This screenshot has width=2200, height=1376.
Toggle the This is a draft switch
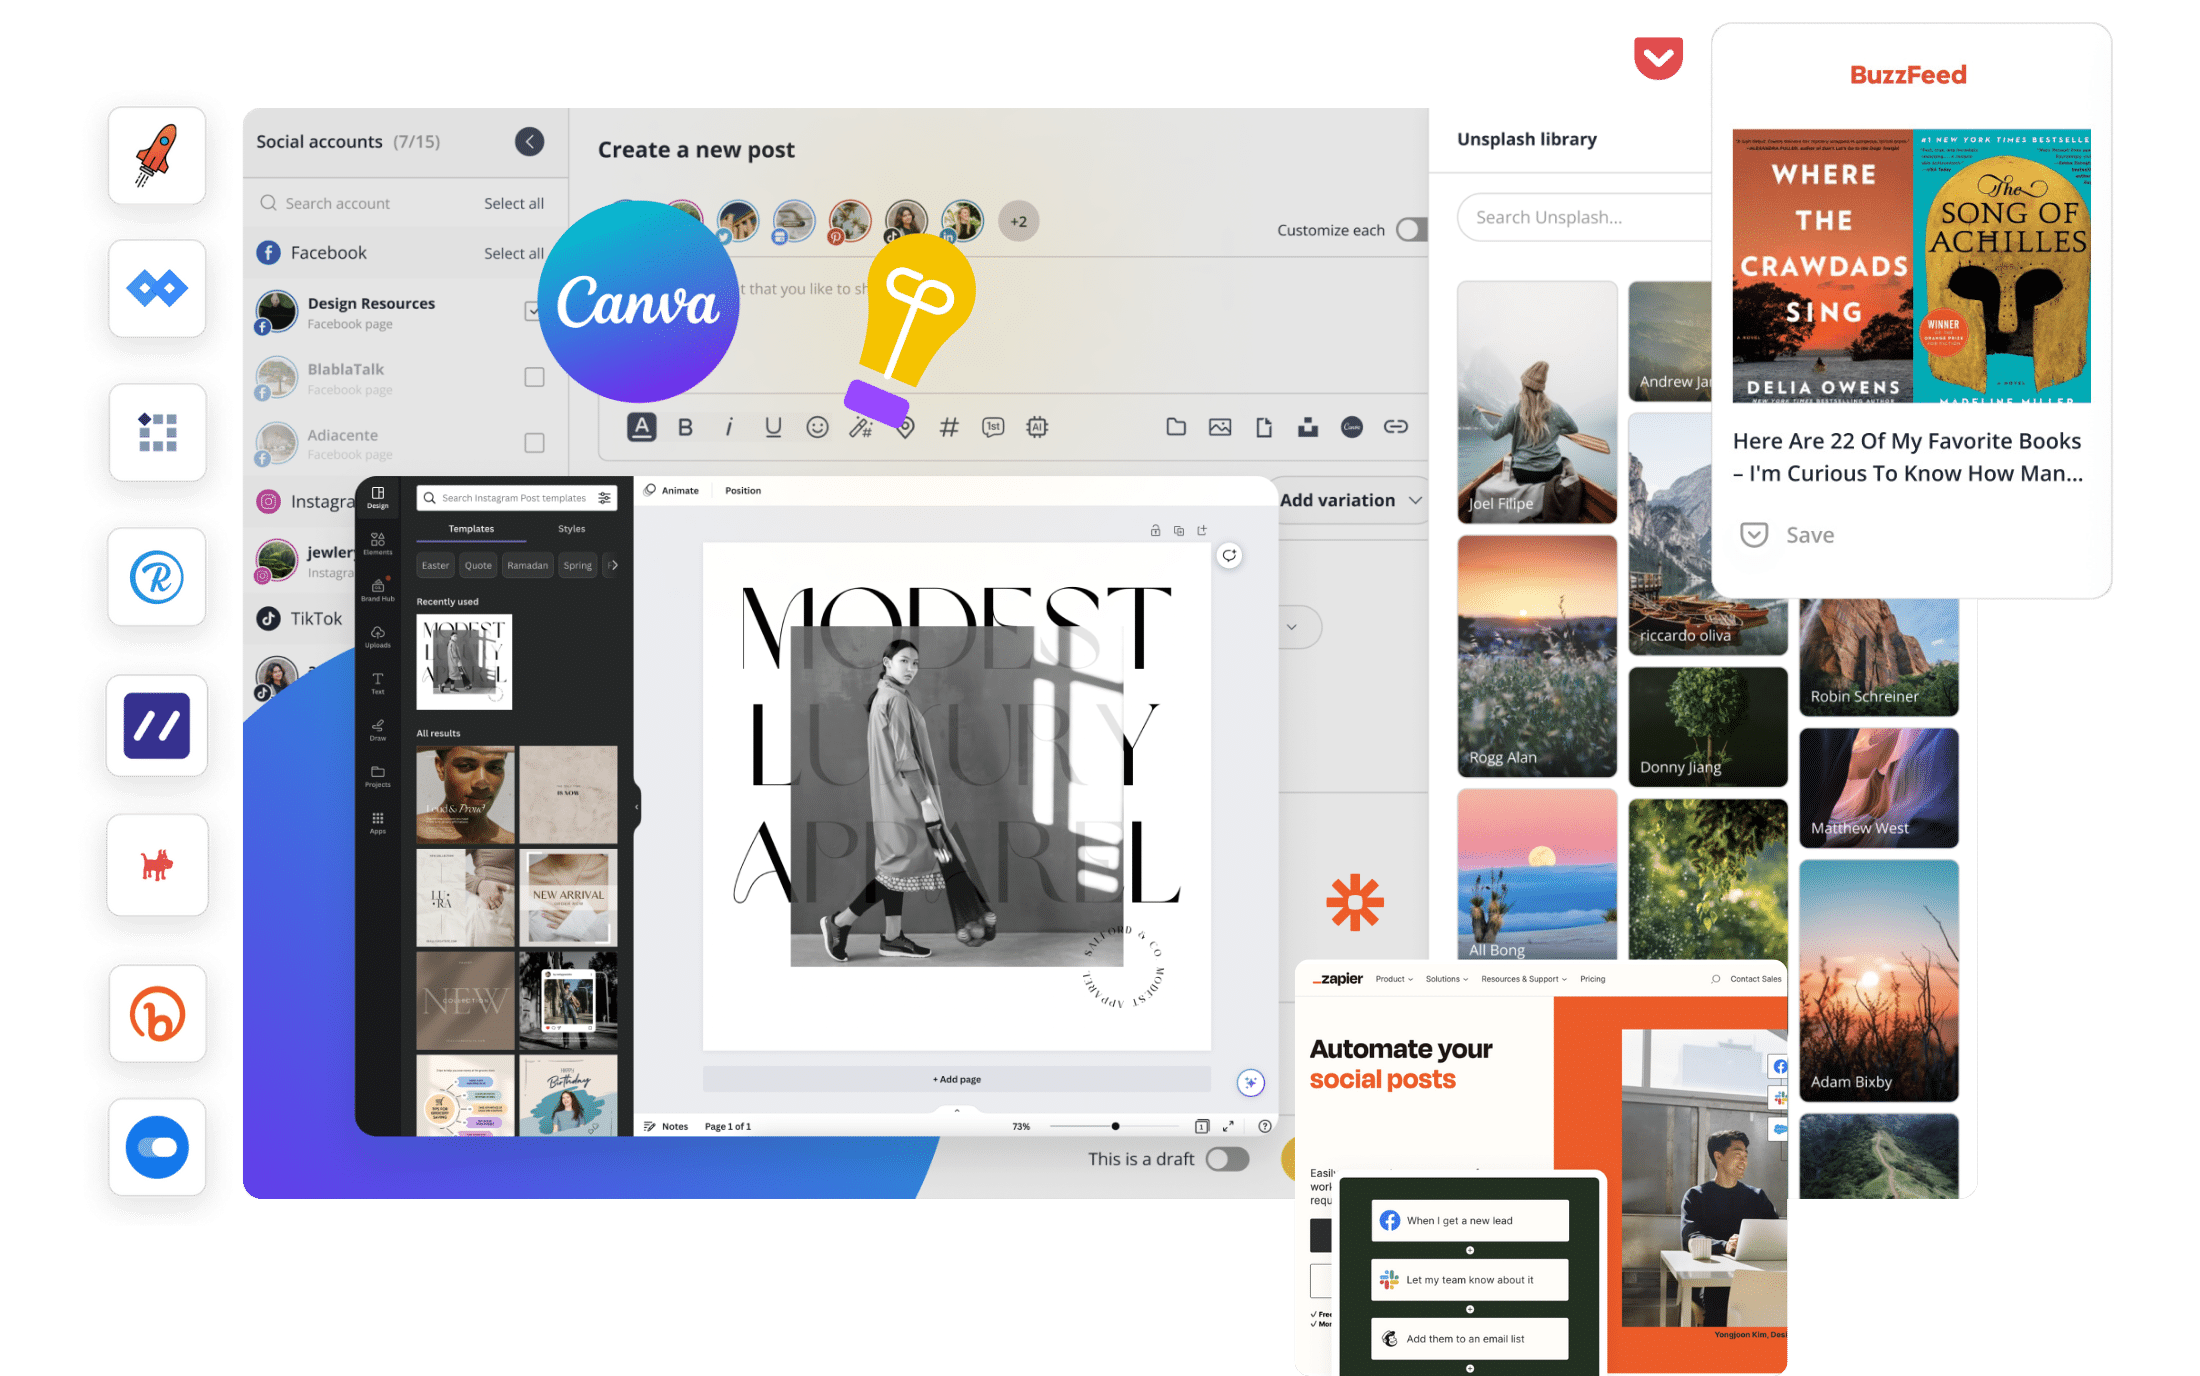1228,1159
